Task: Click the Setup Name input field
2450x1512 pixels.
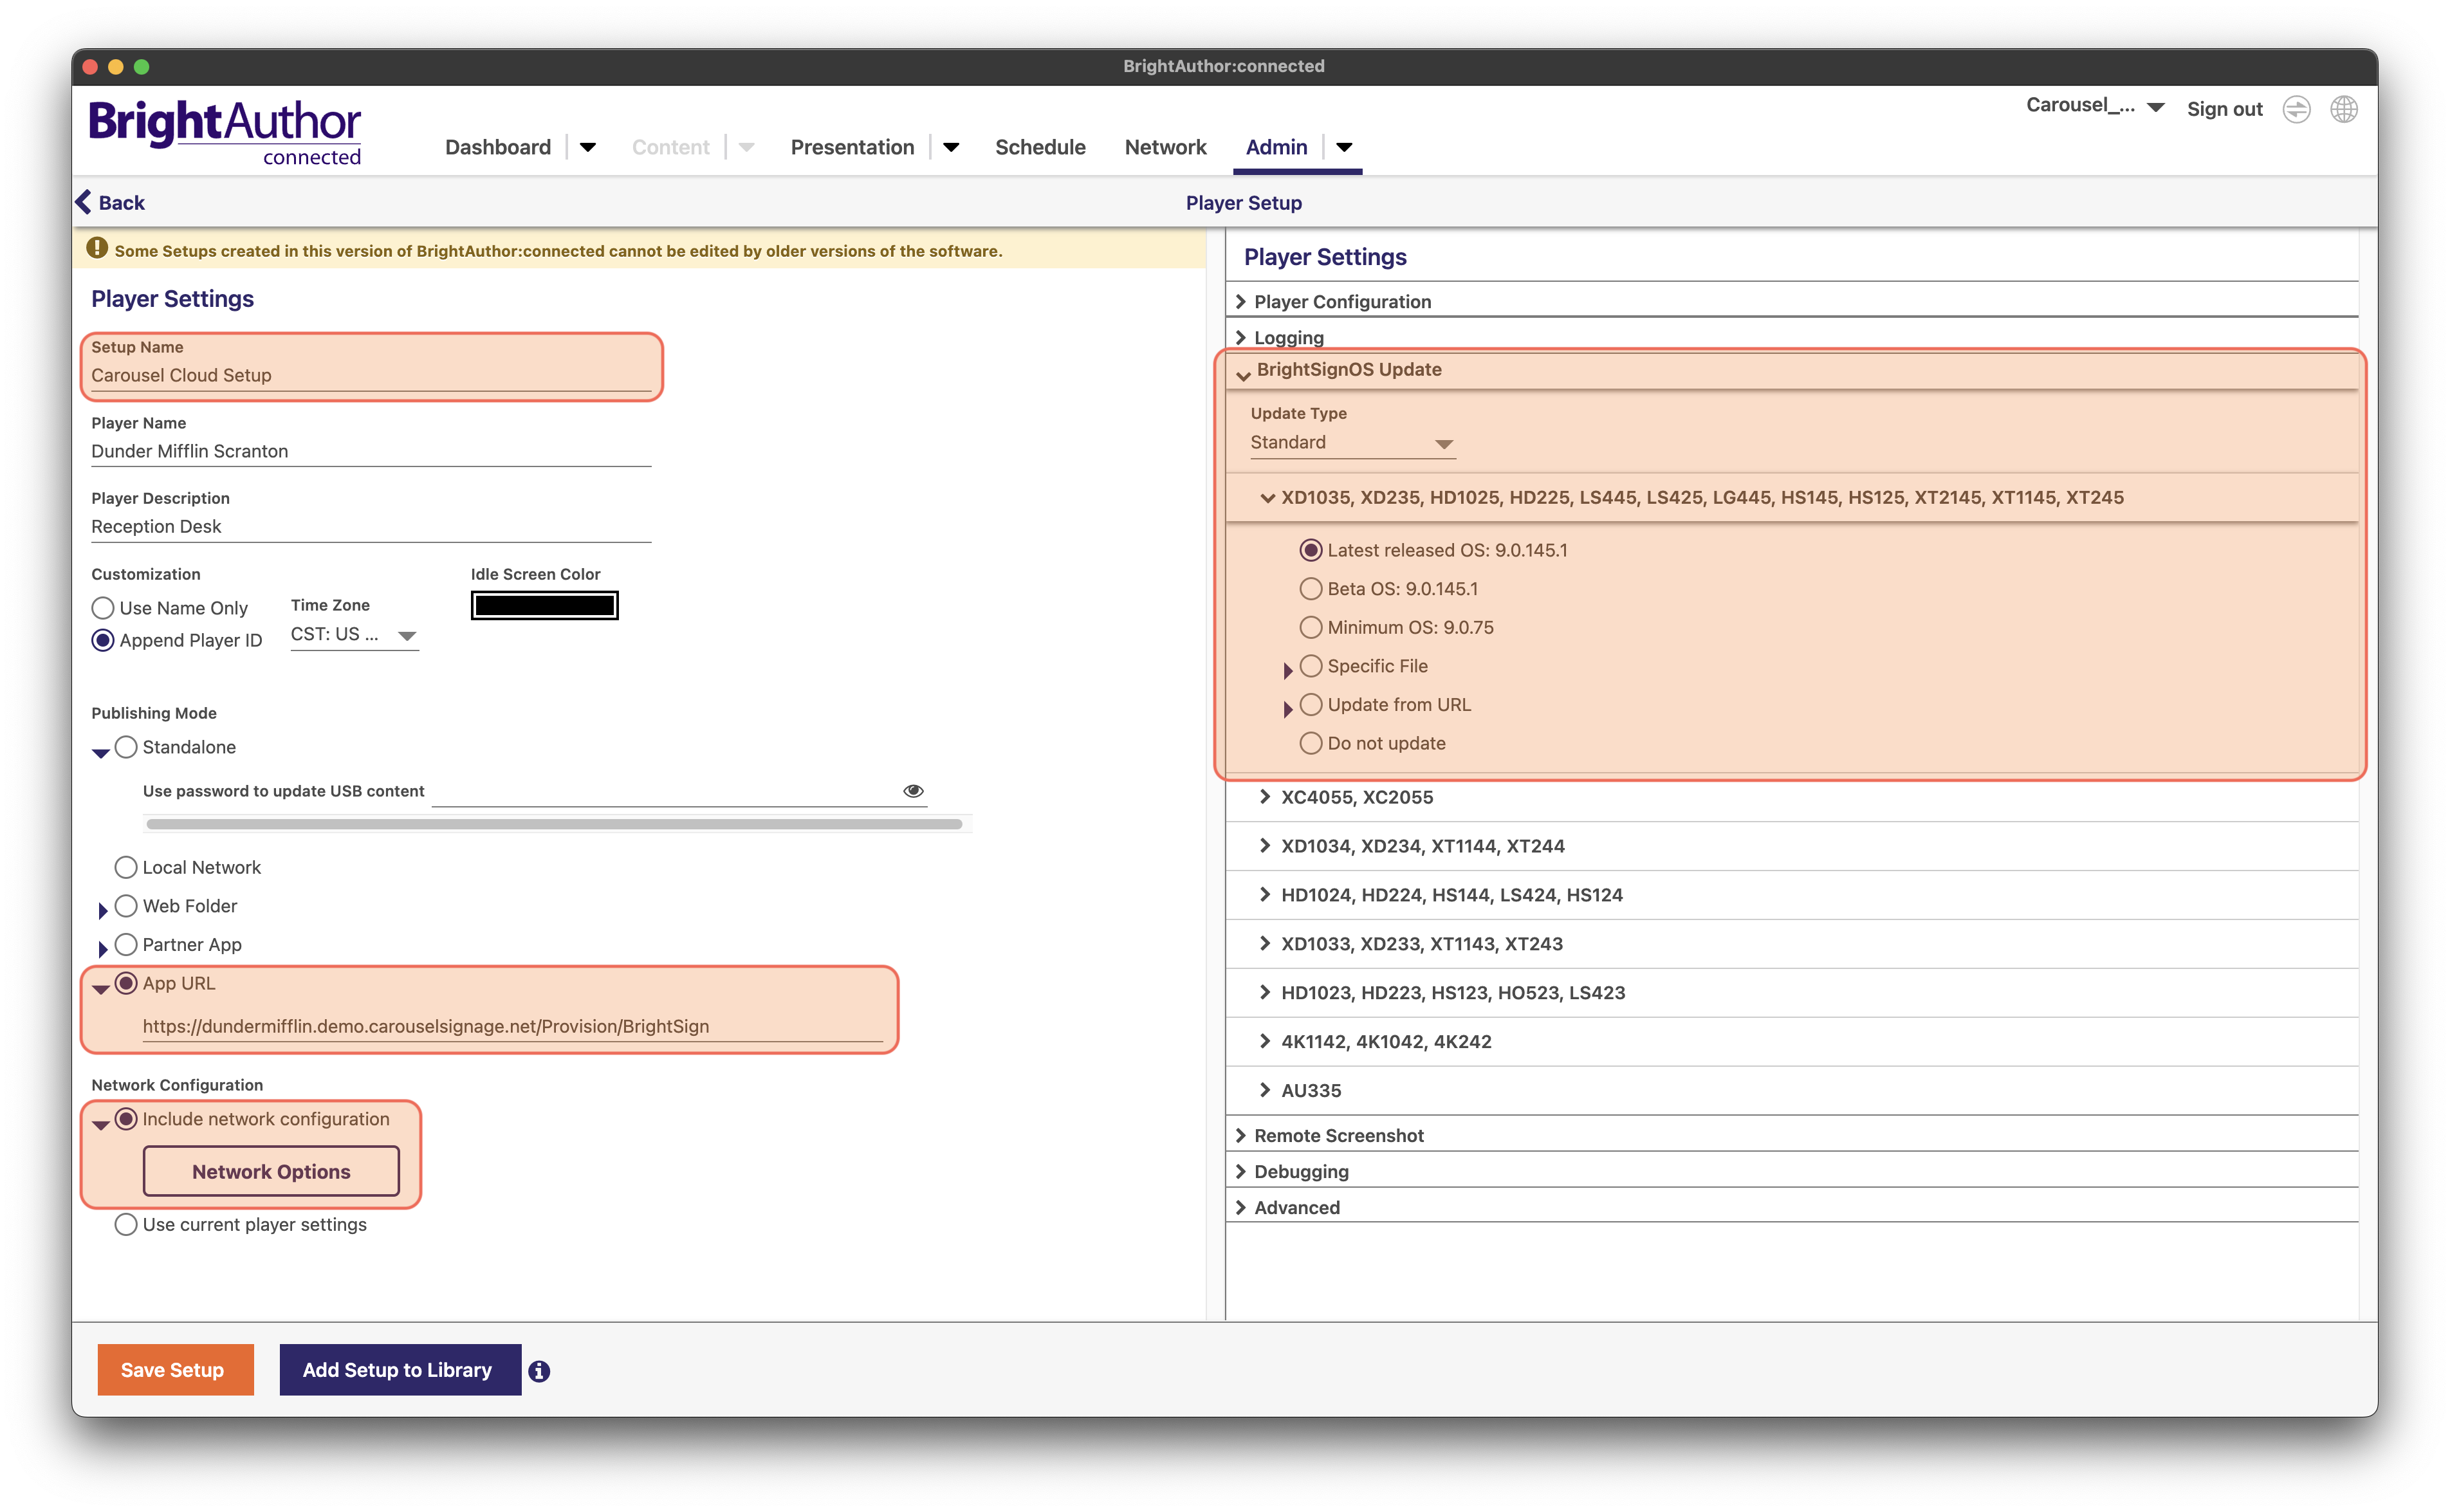Action: click(371, 375)
